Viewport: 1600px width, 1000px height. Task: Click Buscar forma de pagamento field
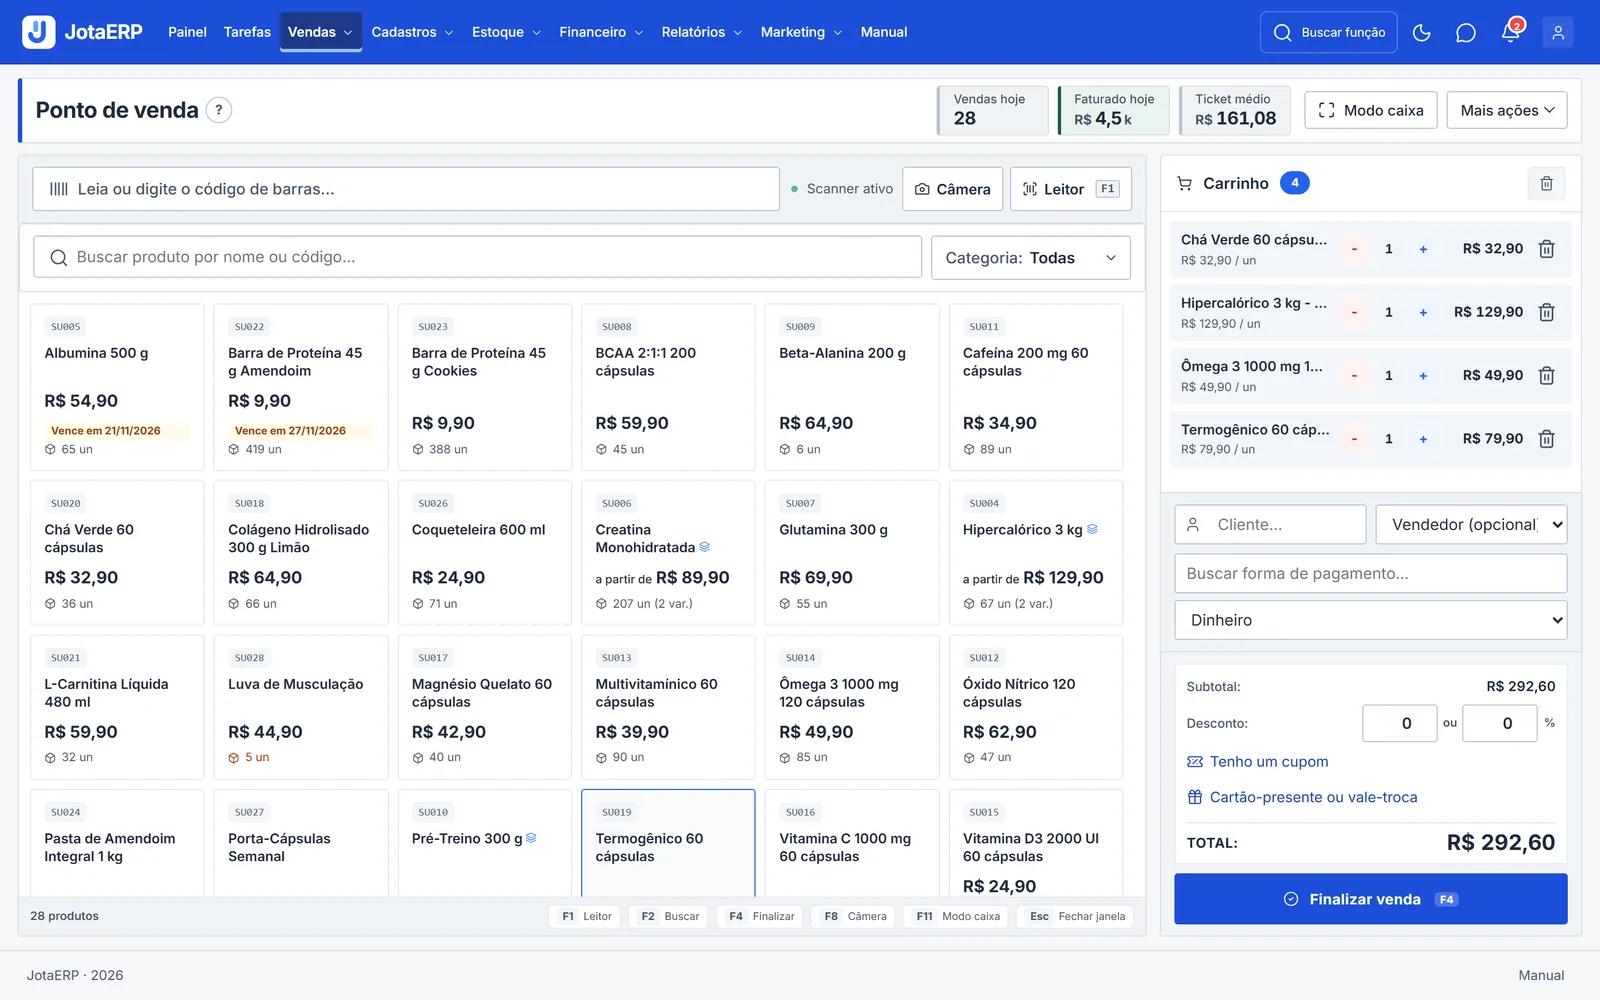(1370, 573)
